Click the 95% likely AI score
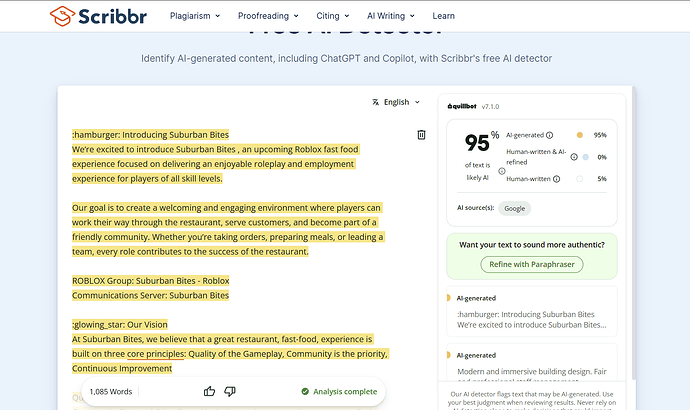This screenshot has width=690, height=410. click(x=481, y=142)
